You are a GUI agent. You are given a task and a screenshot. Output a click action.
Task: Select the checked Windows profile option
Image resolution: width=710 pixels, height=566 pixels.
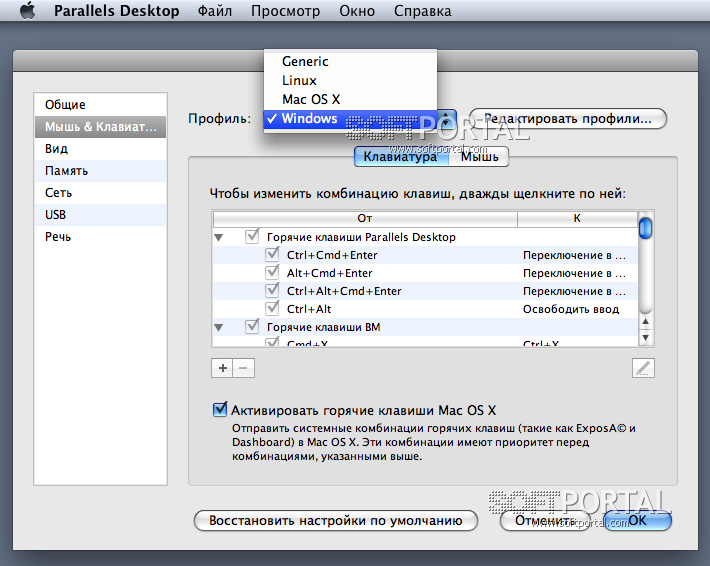pyautogui.click(x=350, y=119)
